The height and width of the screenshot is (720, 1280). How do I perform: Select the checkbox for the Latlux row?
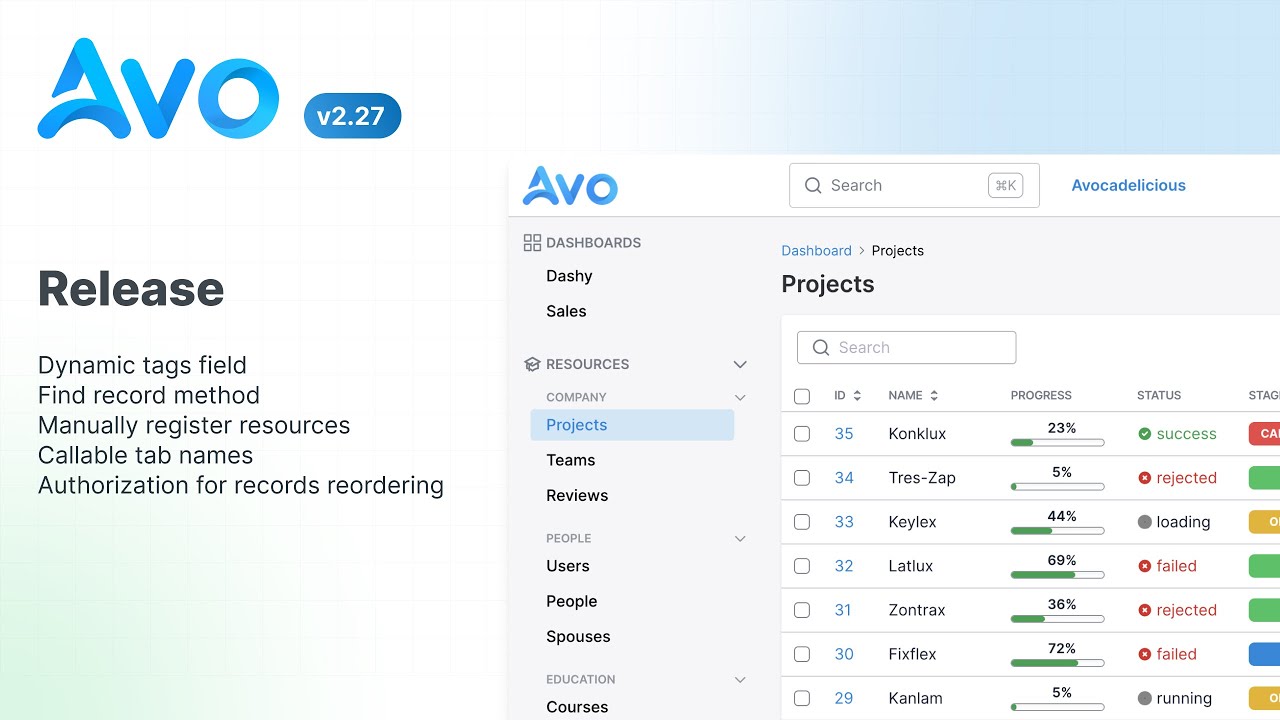802,566
